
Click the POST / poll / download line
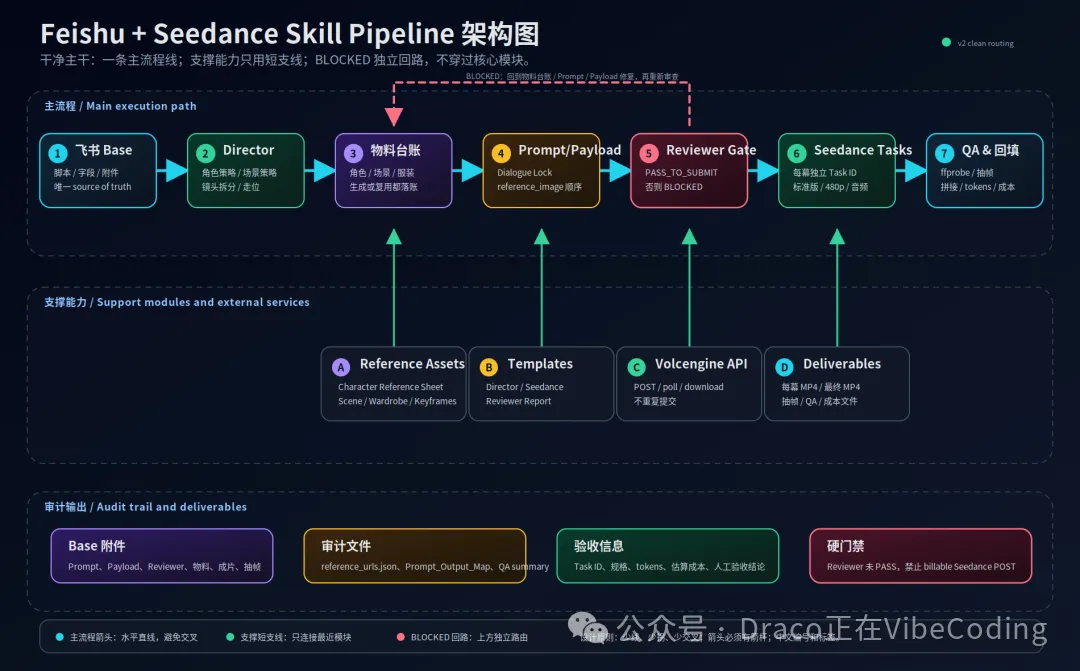pos(678,387)
